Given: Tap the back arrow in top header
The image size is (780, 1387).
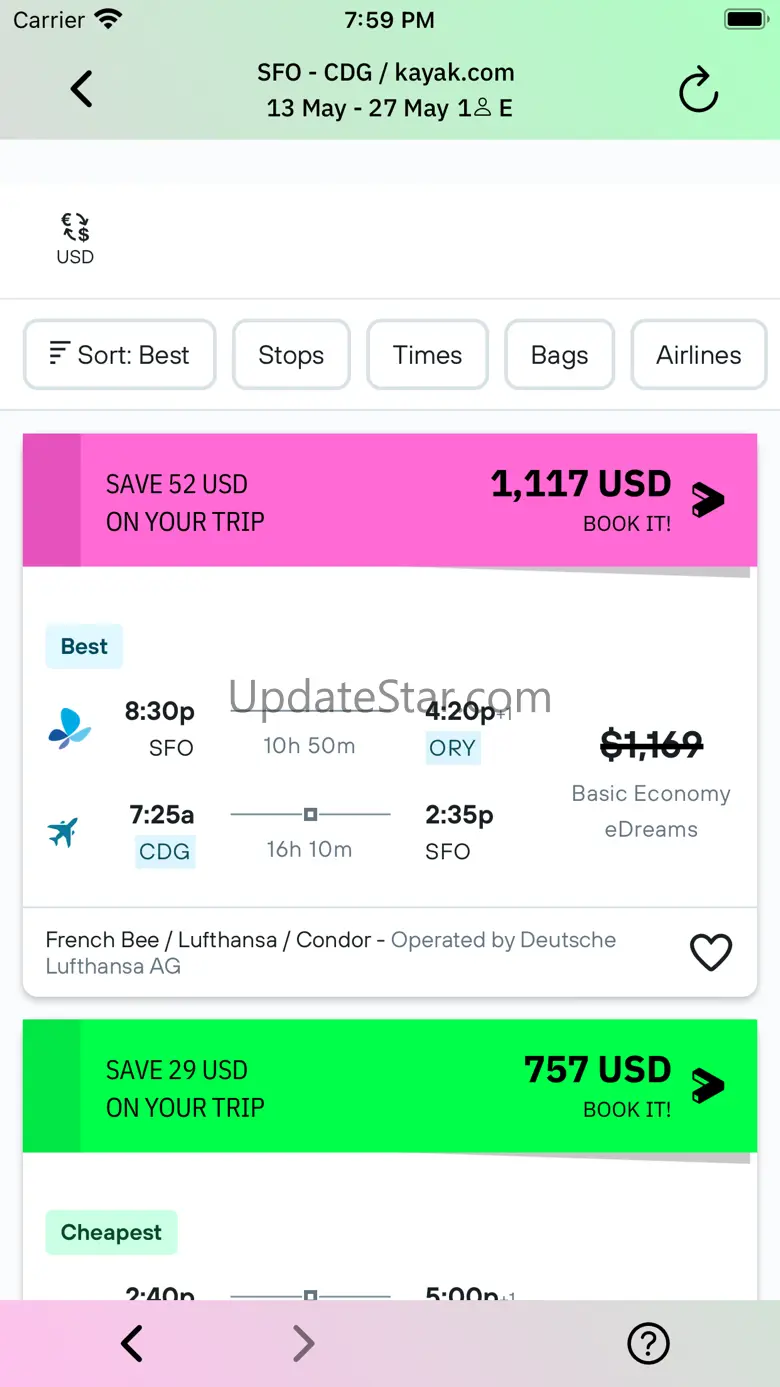Looking at the screenshot, I should tap(82, 90).
